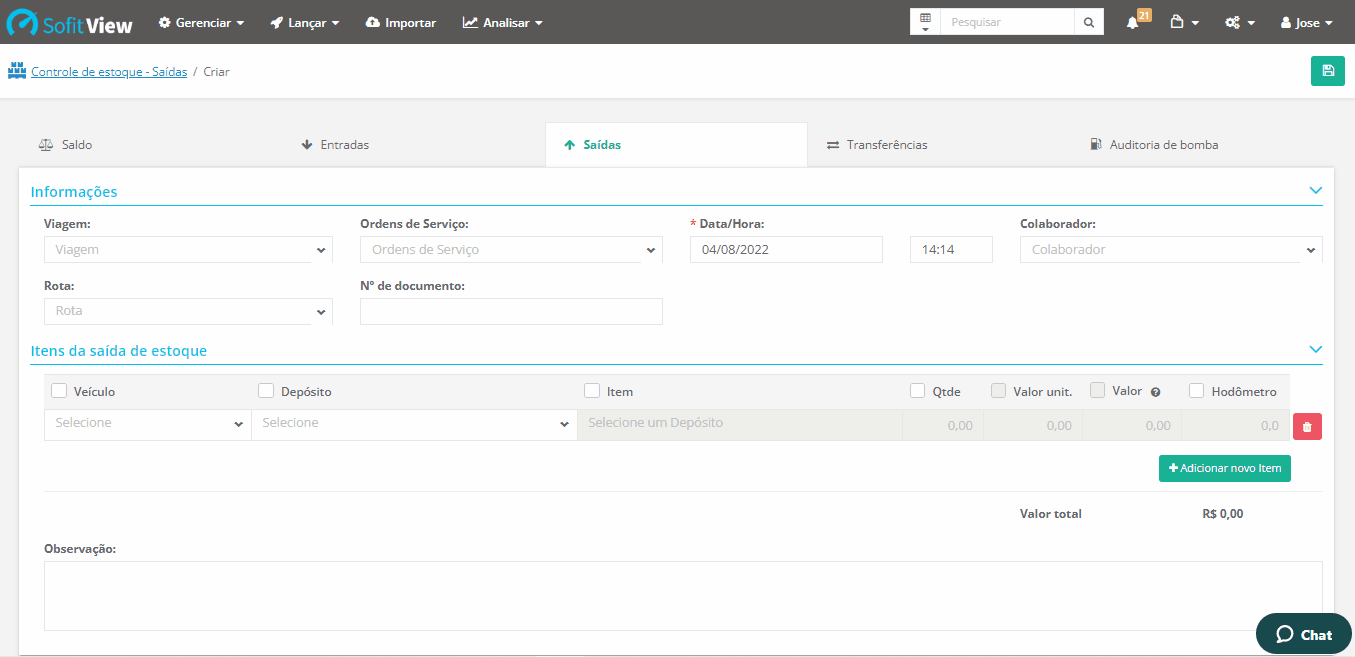Click the green save icon button
The image size is (1355, 657).
[1328, 71]
